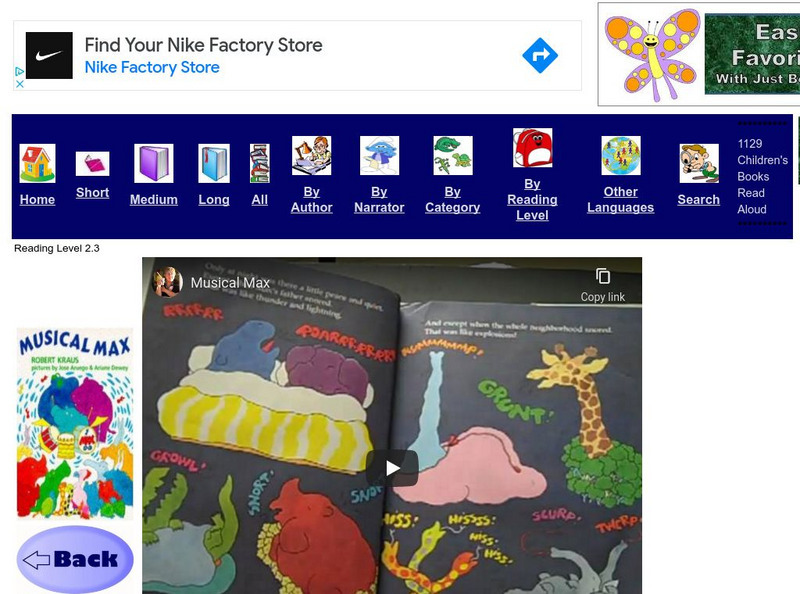Open the Search magnifying glass detective icon
800x594 pixels.
pos(699,163)
